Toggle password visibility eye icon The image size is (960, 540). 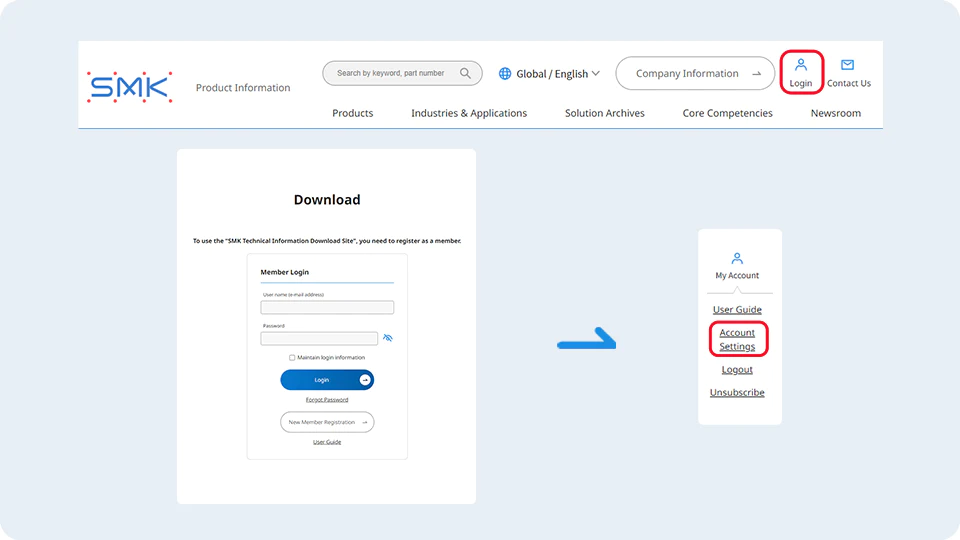pyautogui.click(x=388, y=338)
